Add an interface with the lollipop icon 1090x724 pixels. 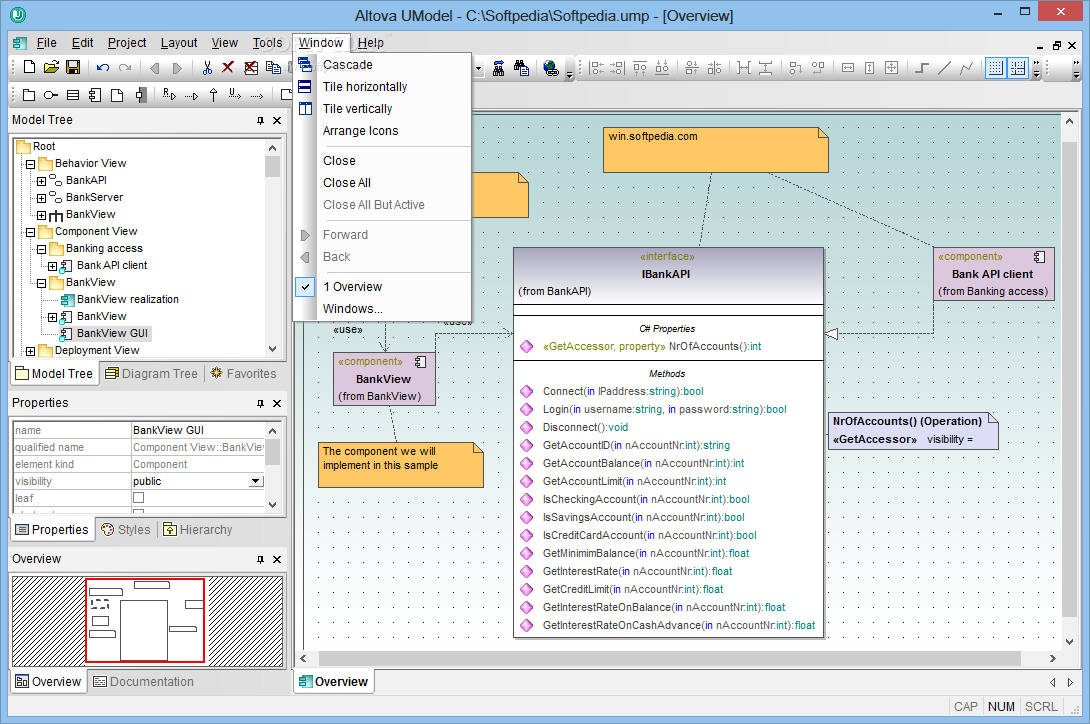[51, 95]
